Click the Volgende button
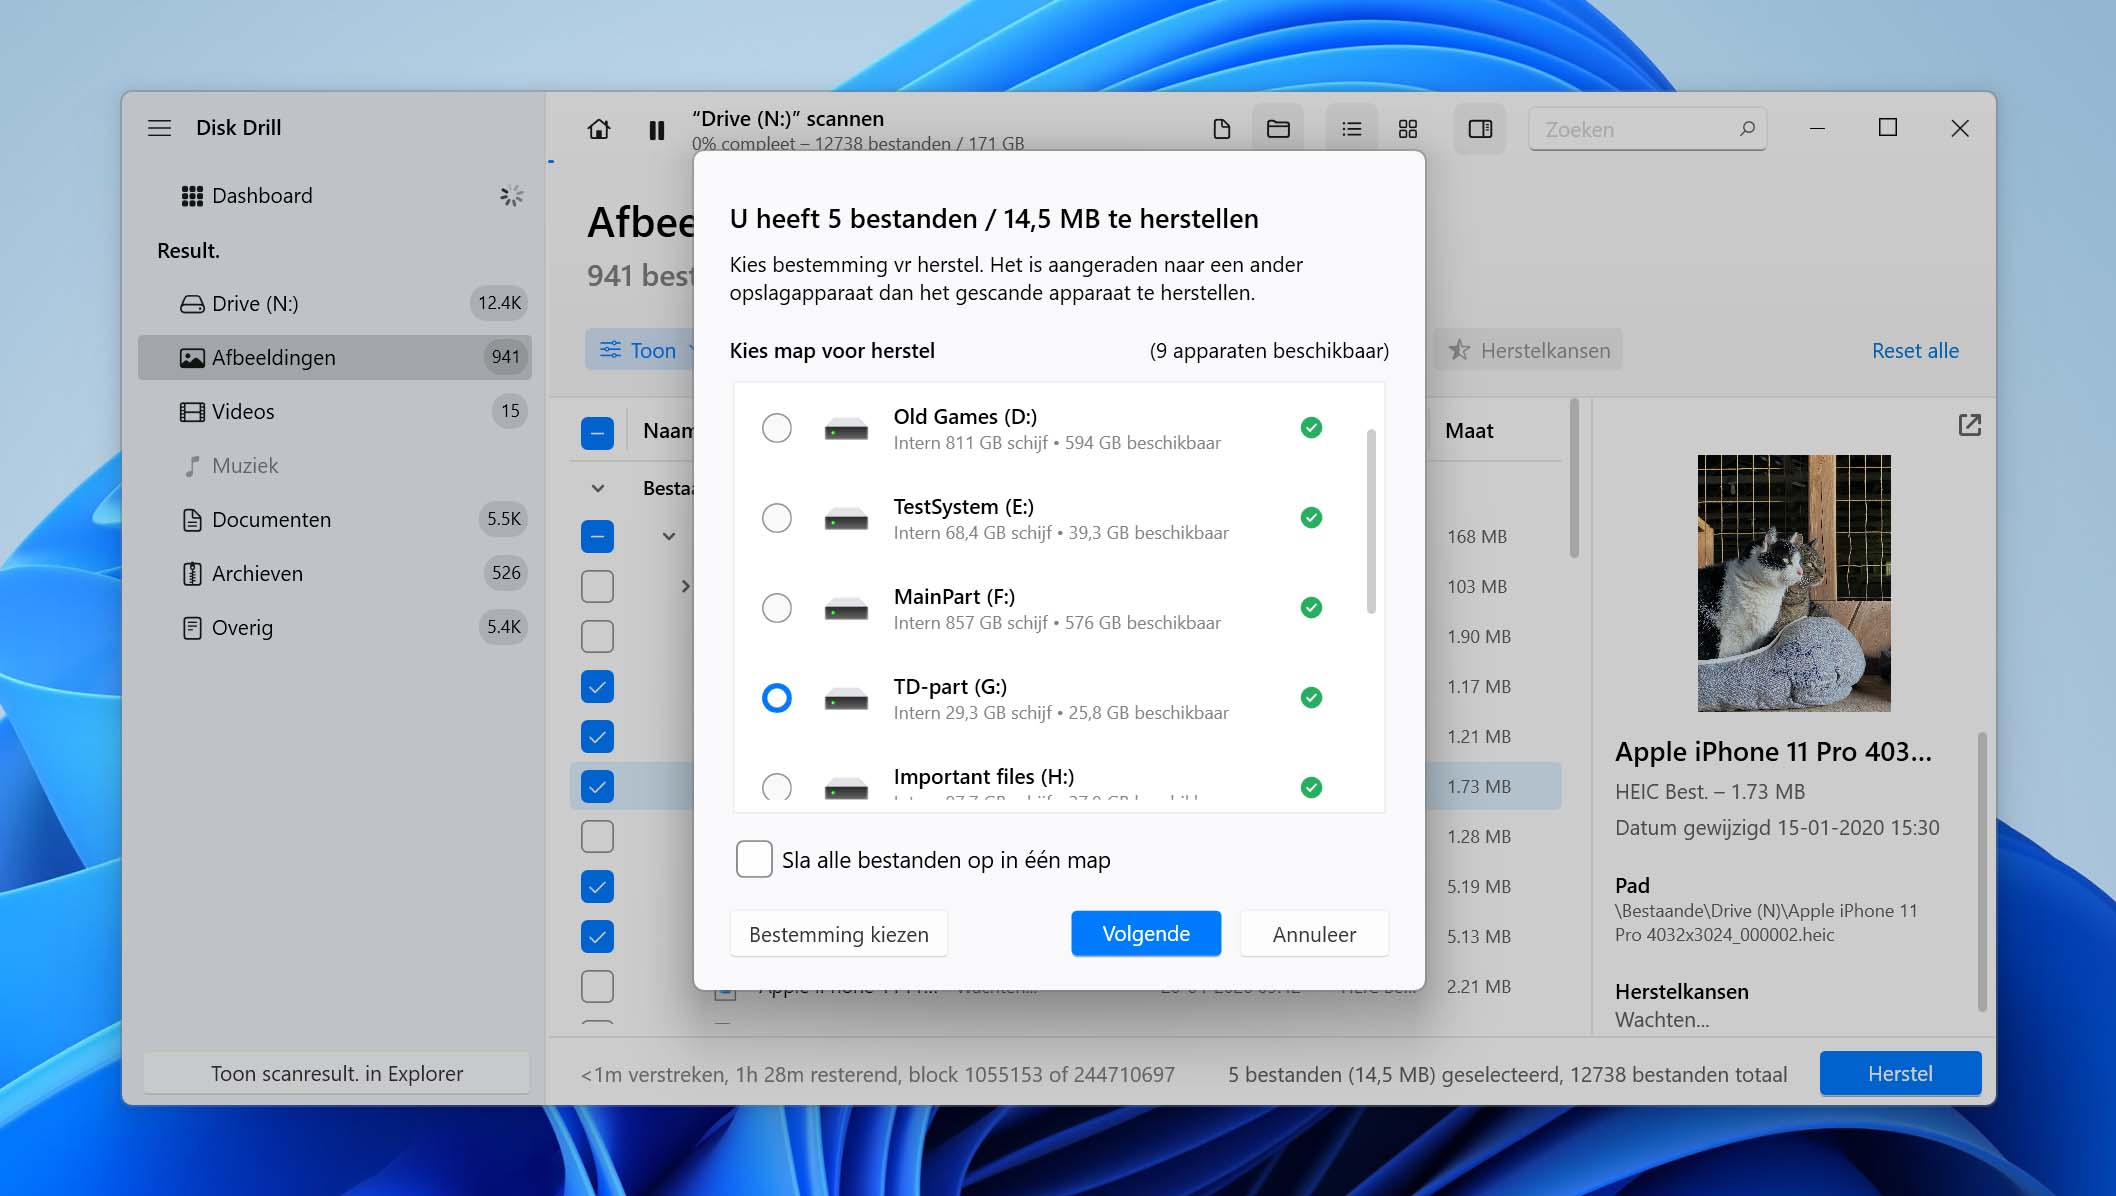2116x1196 pixels. tap(1145, 933)
